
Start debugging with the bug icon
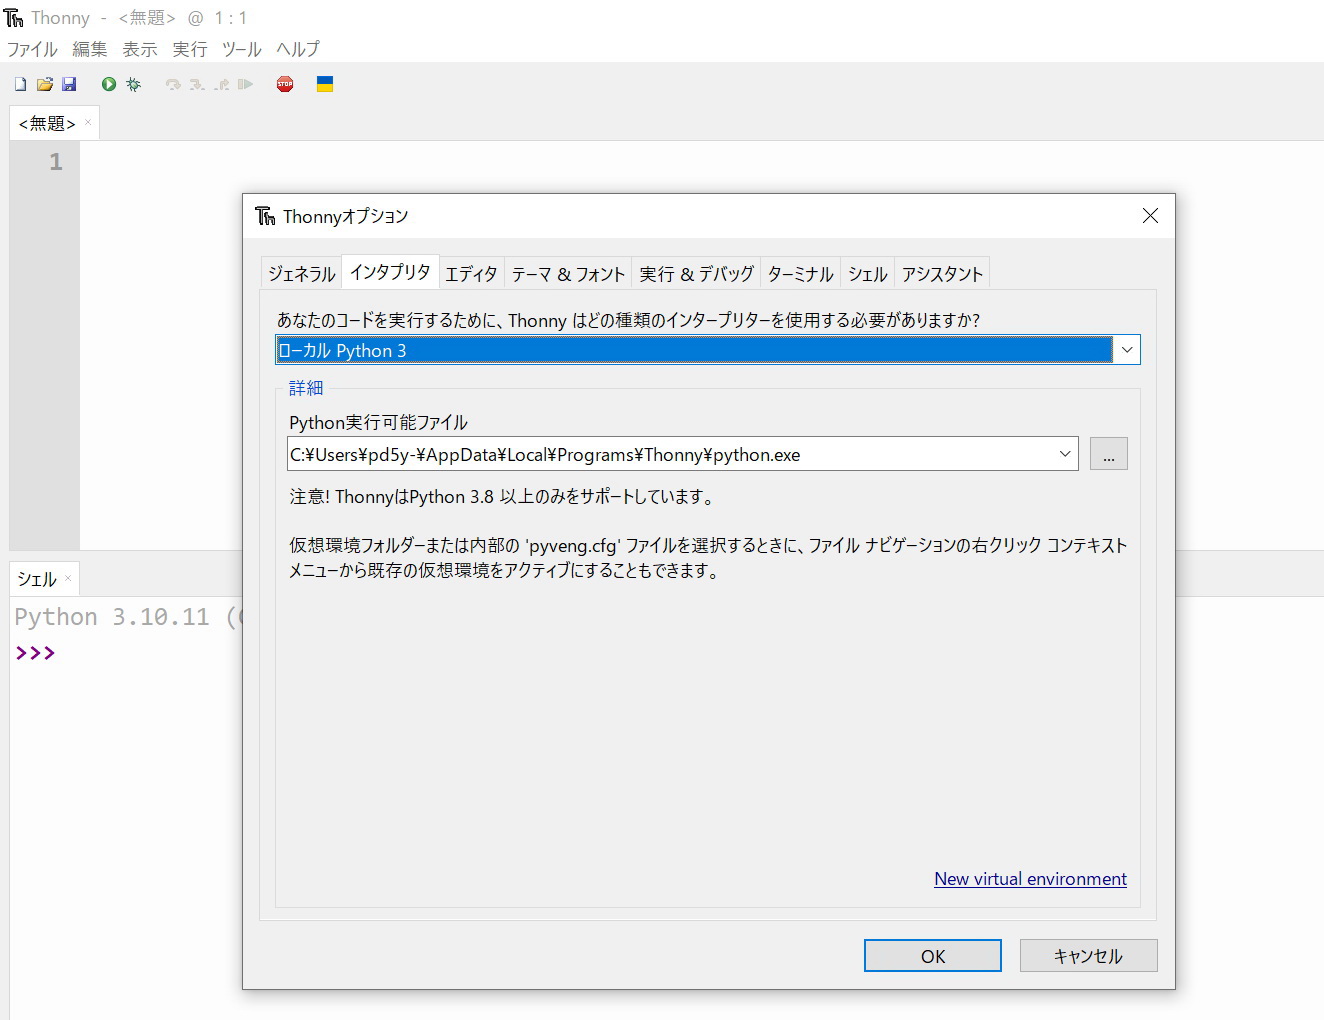pyautogui.click(x=134, y=84)
